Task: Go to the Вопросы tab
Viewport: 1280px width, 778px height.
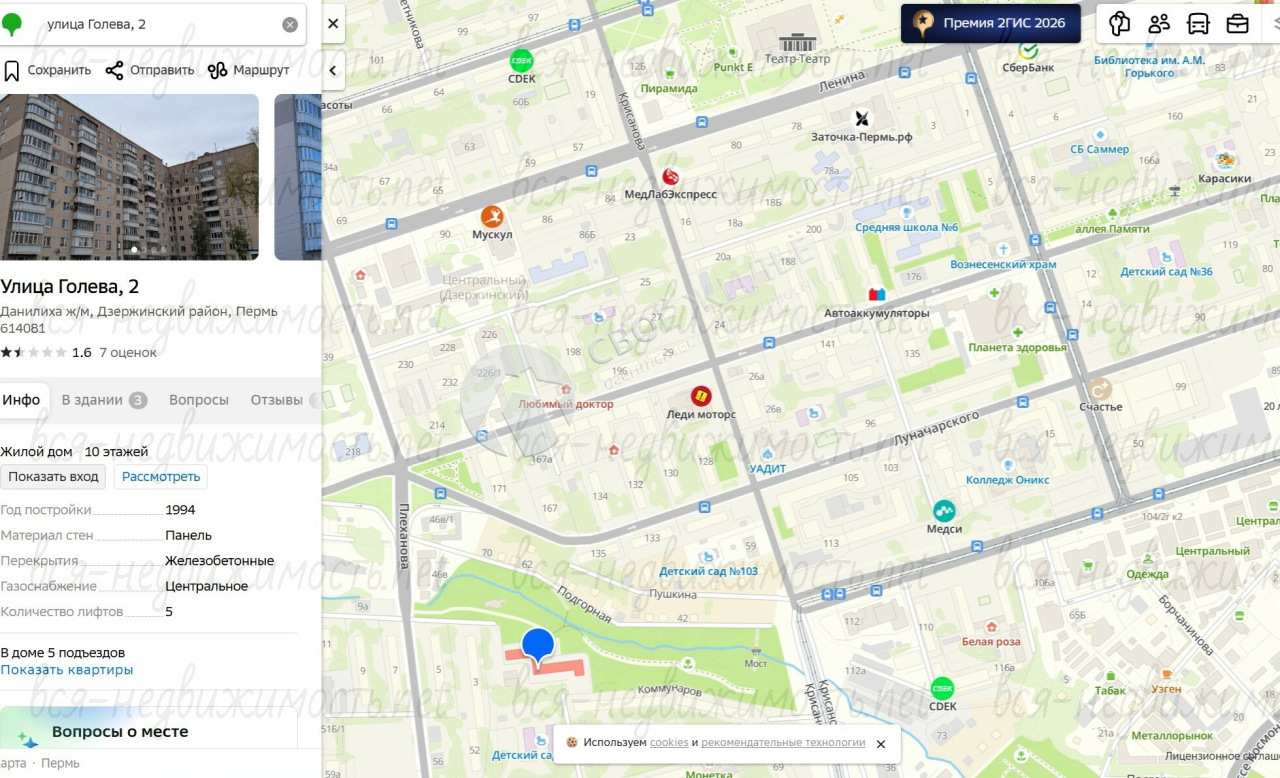Action: pyautogui.click(x=199, y=400)
